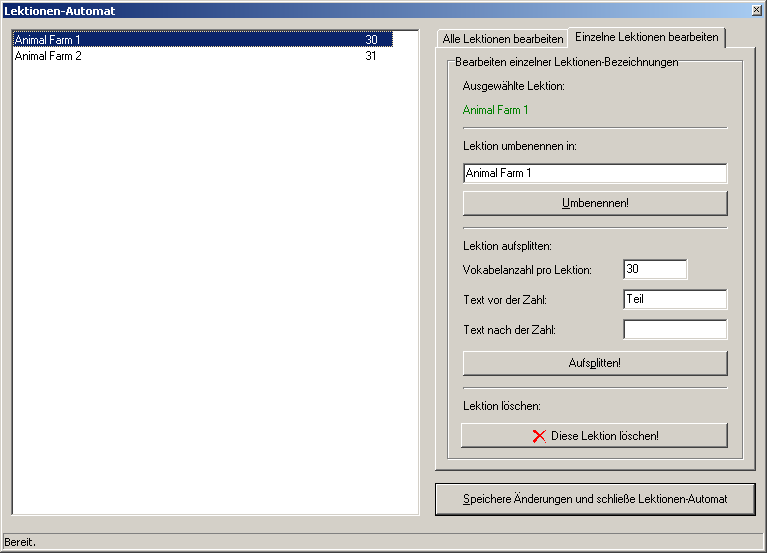Viewport: 767px width, 553px height.
Task: Click the Diese Lektion löschen! button
Action: [594, 436]
